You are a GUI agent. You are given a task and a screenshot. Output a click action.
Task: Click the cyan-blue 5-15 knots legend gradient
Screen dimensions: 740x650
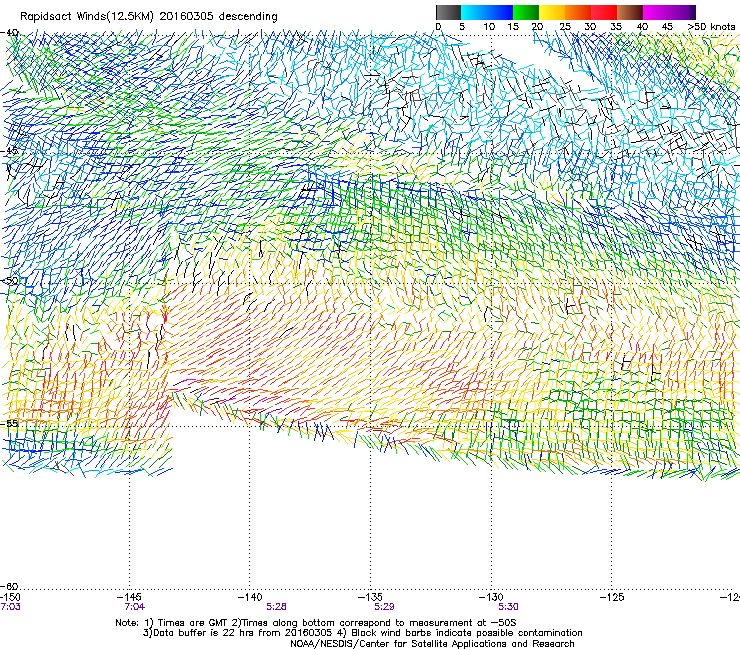click(487, 12)
